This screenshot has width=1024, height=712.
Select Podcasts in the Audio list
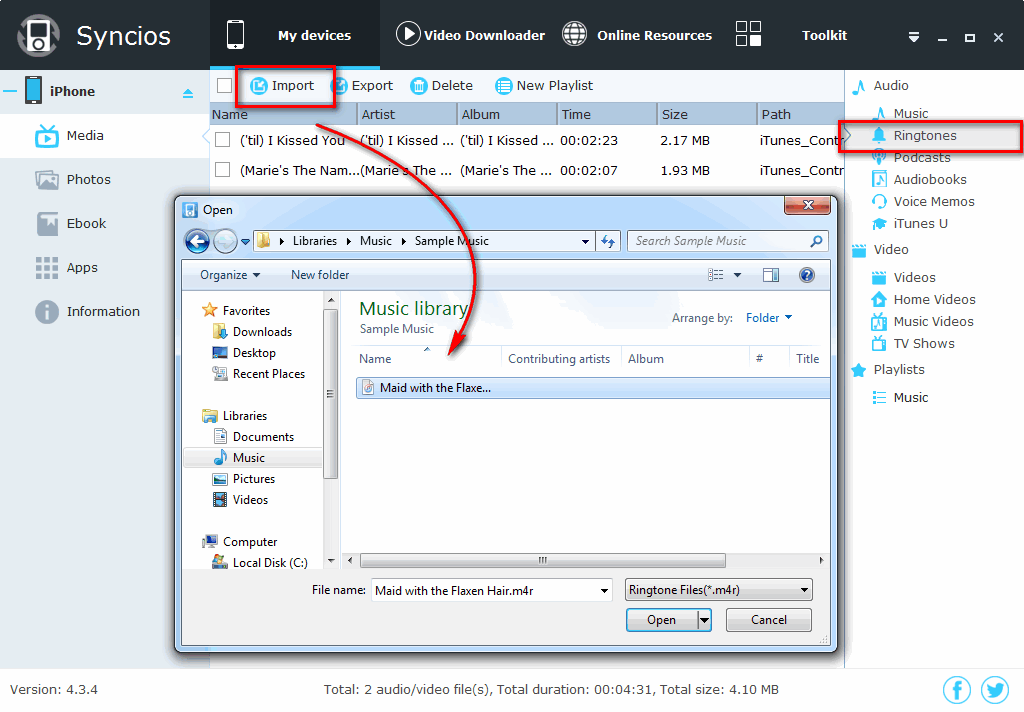coord(921,158)
